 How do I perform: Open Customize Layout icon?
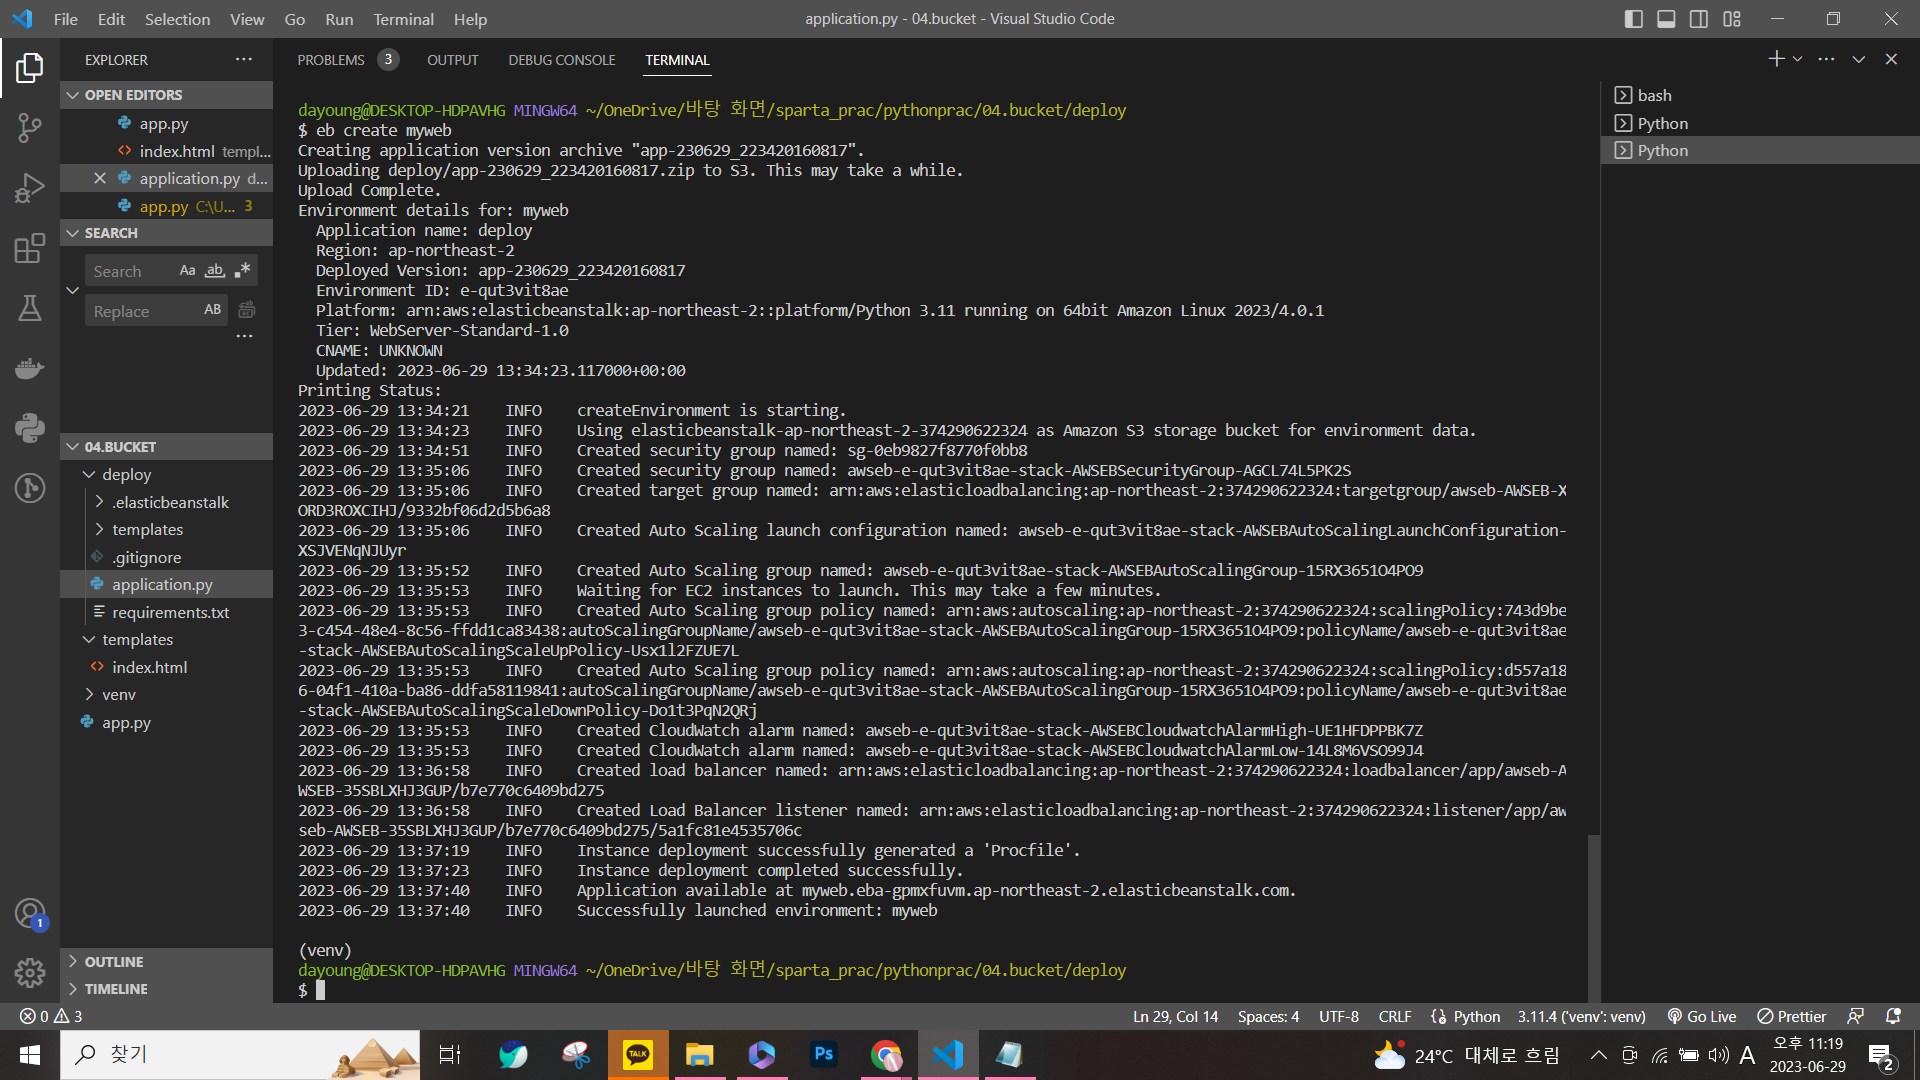1732,19
